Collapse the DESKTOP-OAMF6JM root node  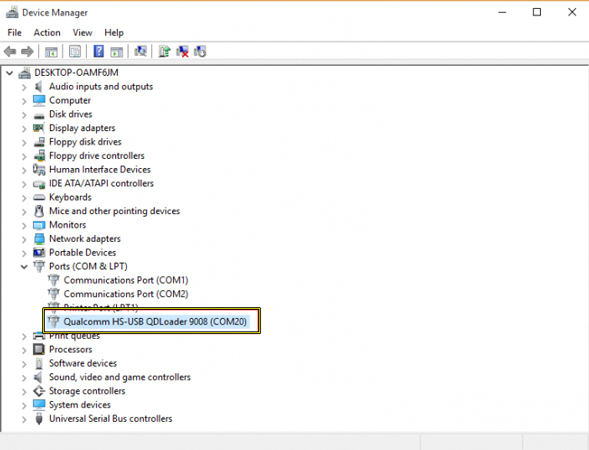point(10,73)
